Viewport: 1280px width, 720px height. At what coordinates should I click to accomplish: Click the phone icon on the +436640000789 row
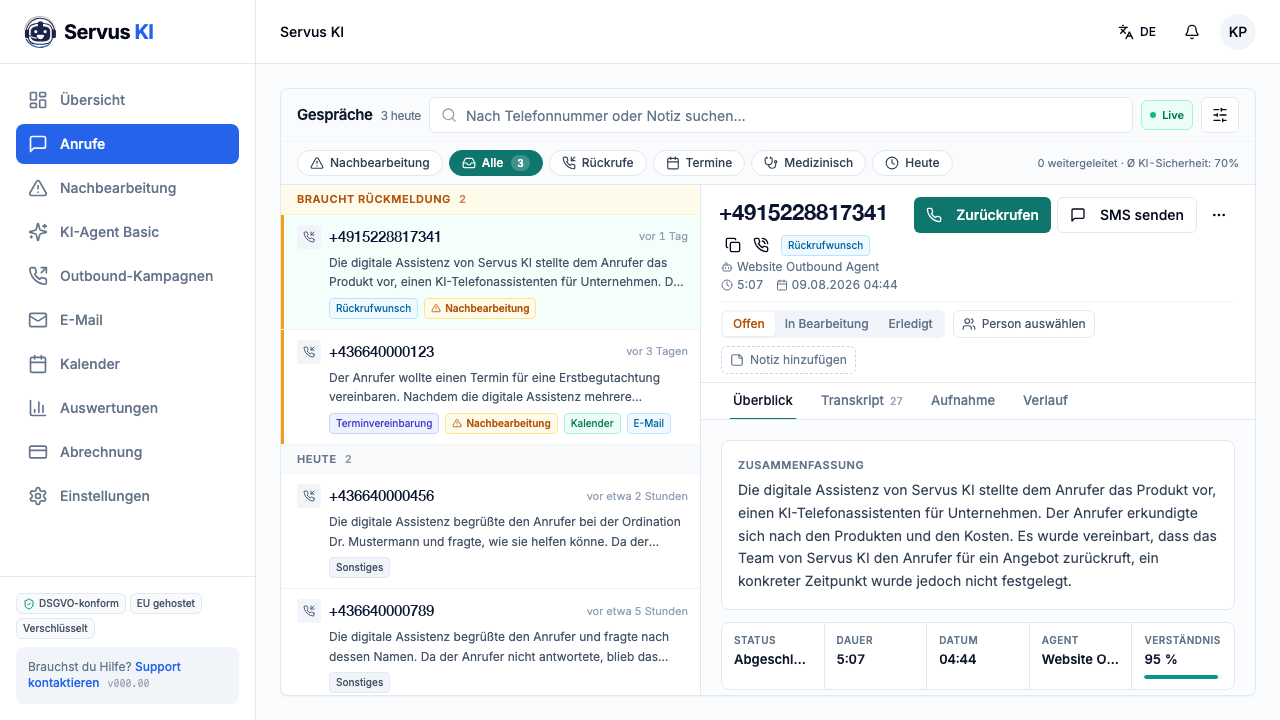[309, 611]
